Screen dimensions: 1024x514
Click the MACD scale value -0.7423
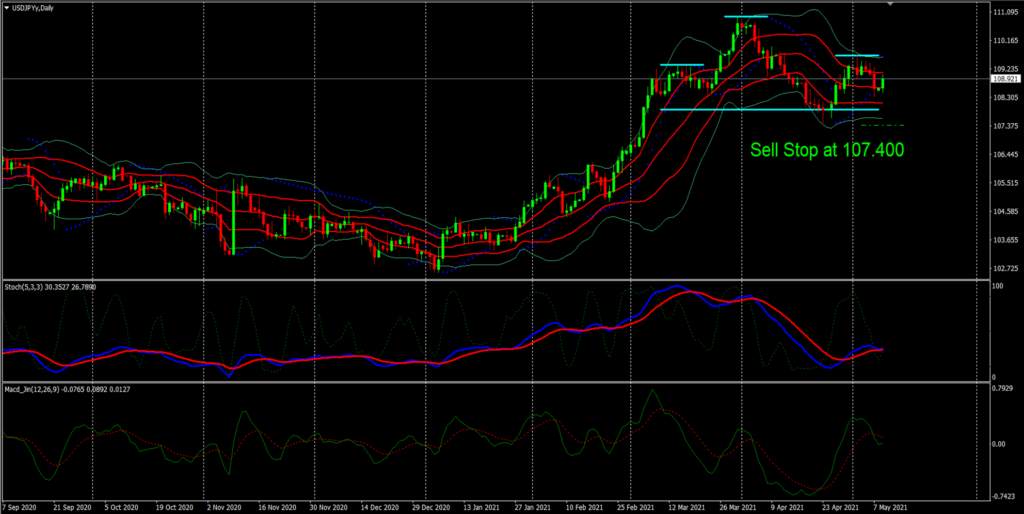pyautogui.click(x=1002, y=496)
